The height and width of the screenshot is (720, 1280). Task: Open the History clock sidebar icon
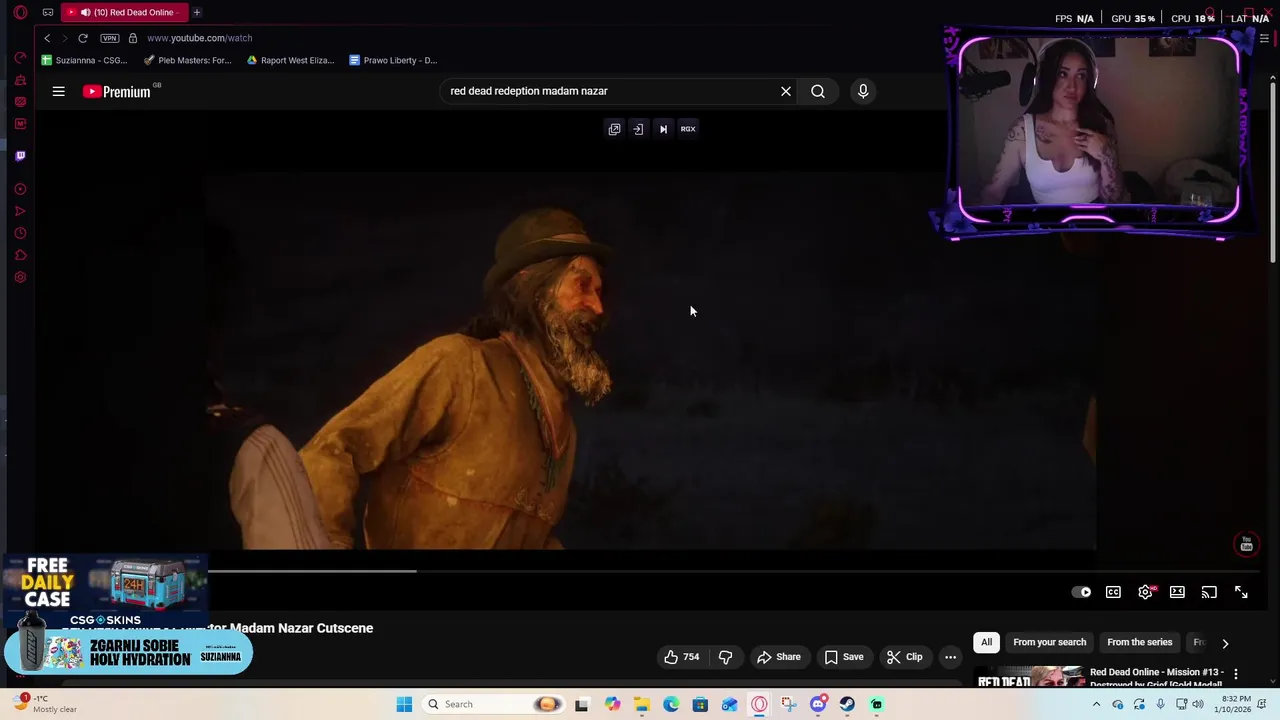pyautogui.click(x=20, y=233)
